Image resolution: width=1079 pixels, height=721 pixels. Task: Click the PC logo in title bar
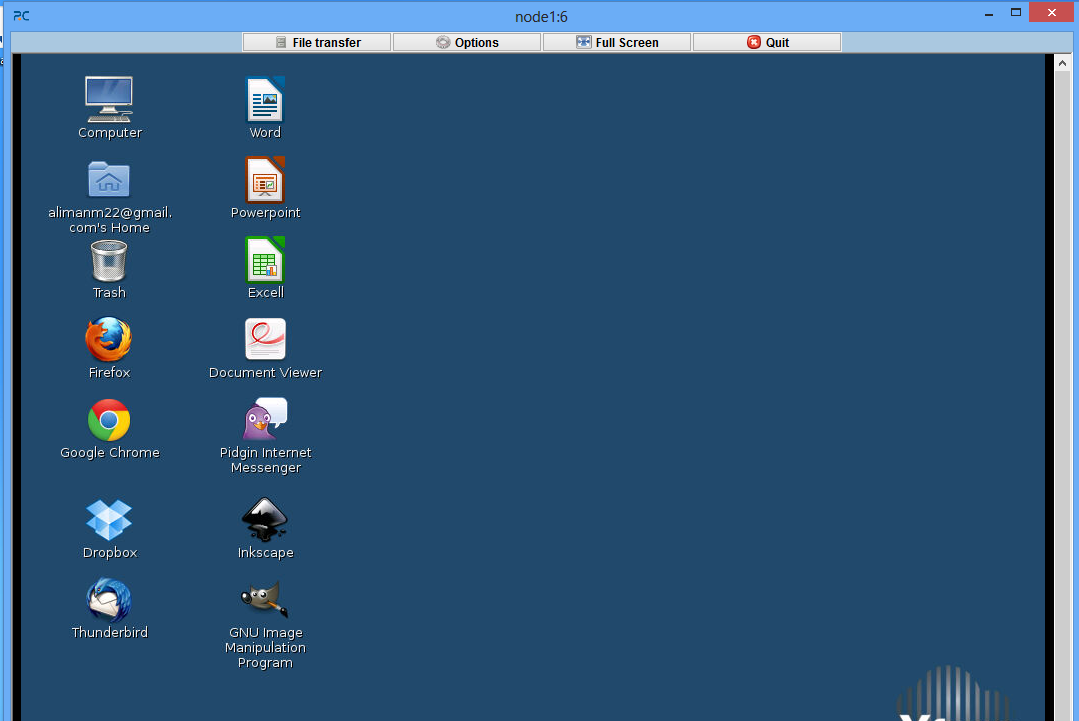coord(21,16)
